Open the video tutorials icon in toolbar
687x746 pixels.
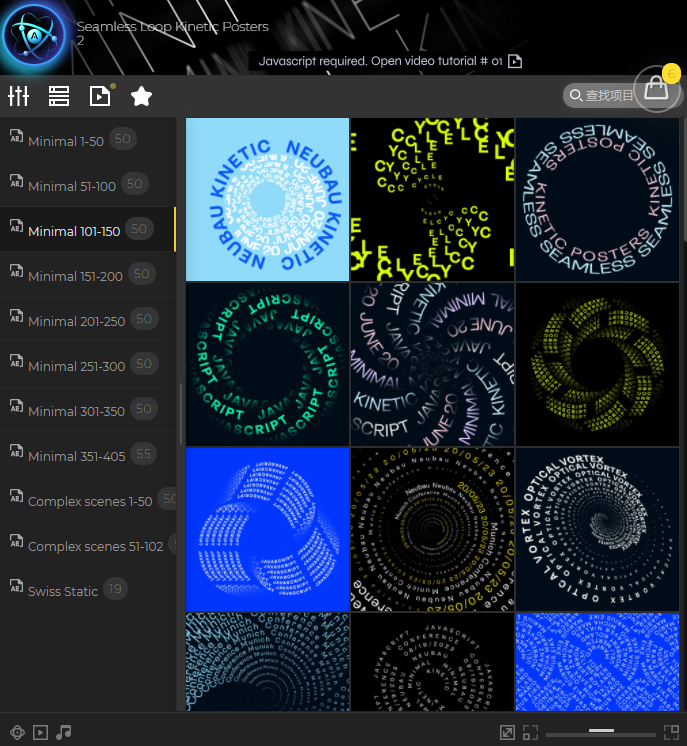point(100,96)
